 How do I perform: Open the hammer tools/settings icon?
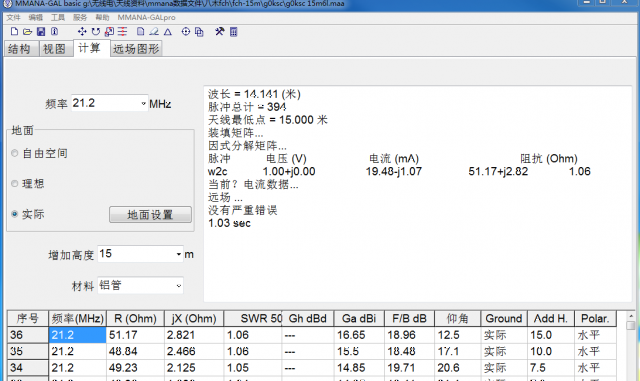click(220, 31)
